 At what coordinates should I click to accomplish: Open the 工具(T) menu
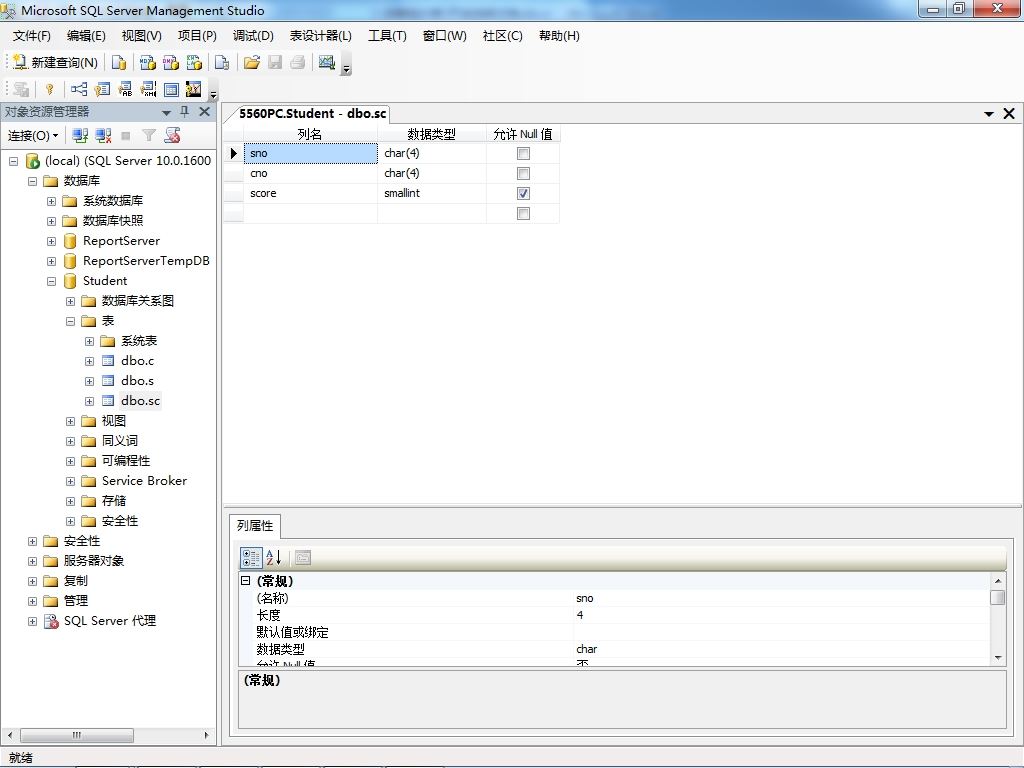[x=387, y=36]
